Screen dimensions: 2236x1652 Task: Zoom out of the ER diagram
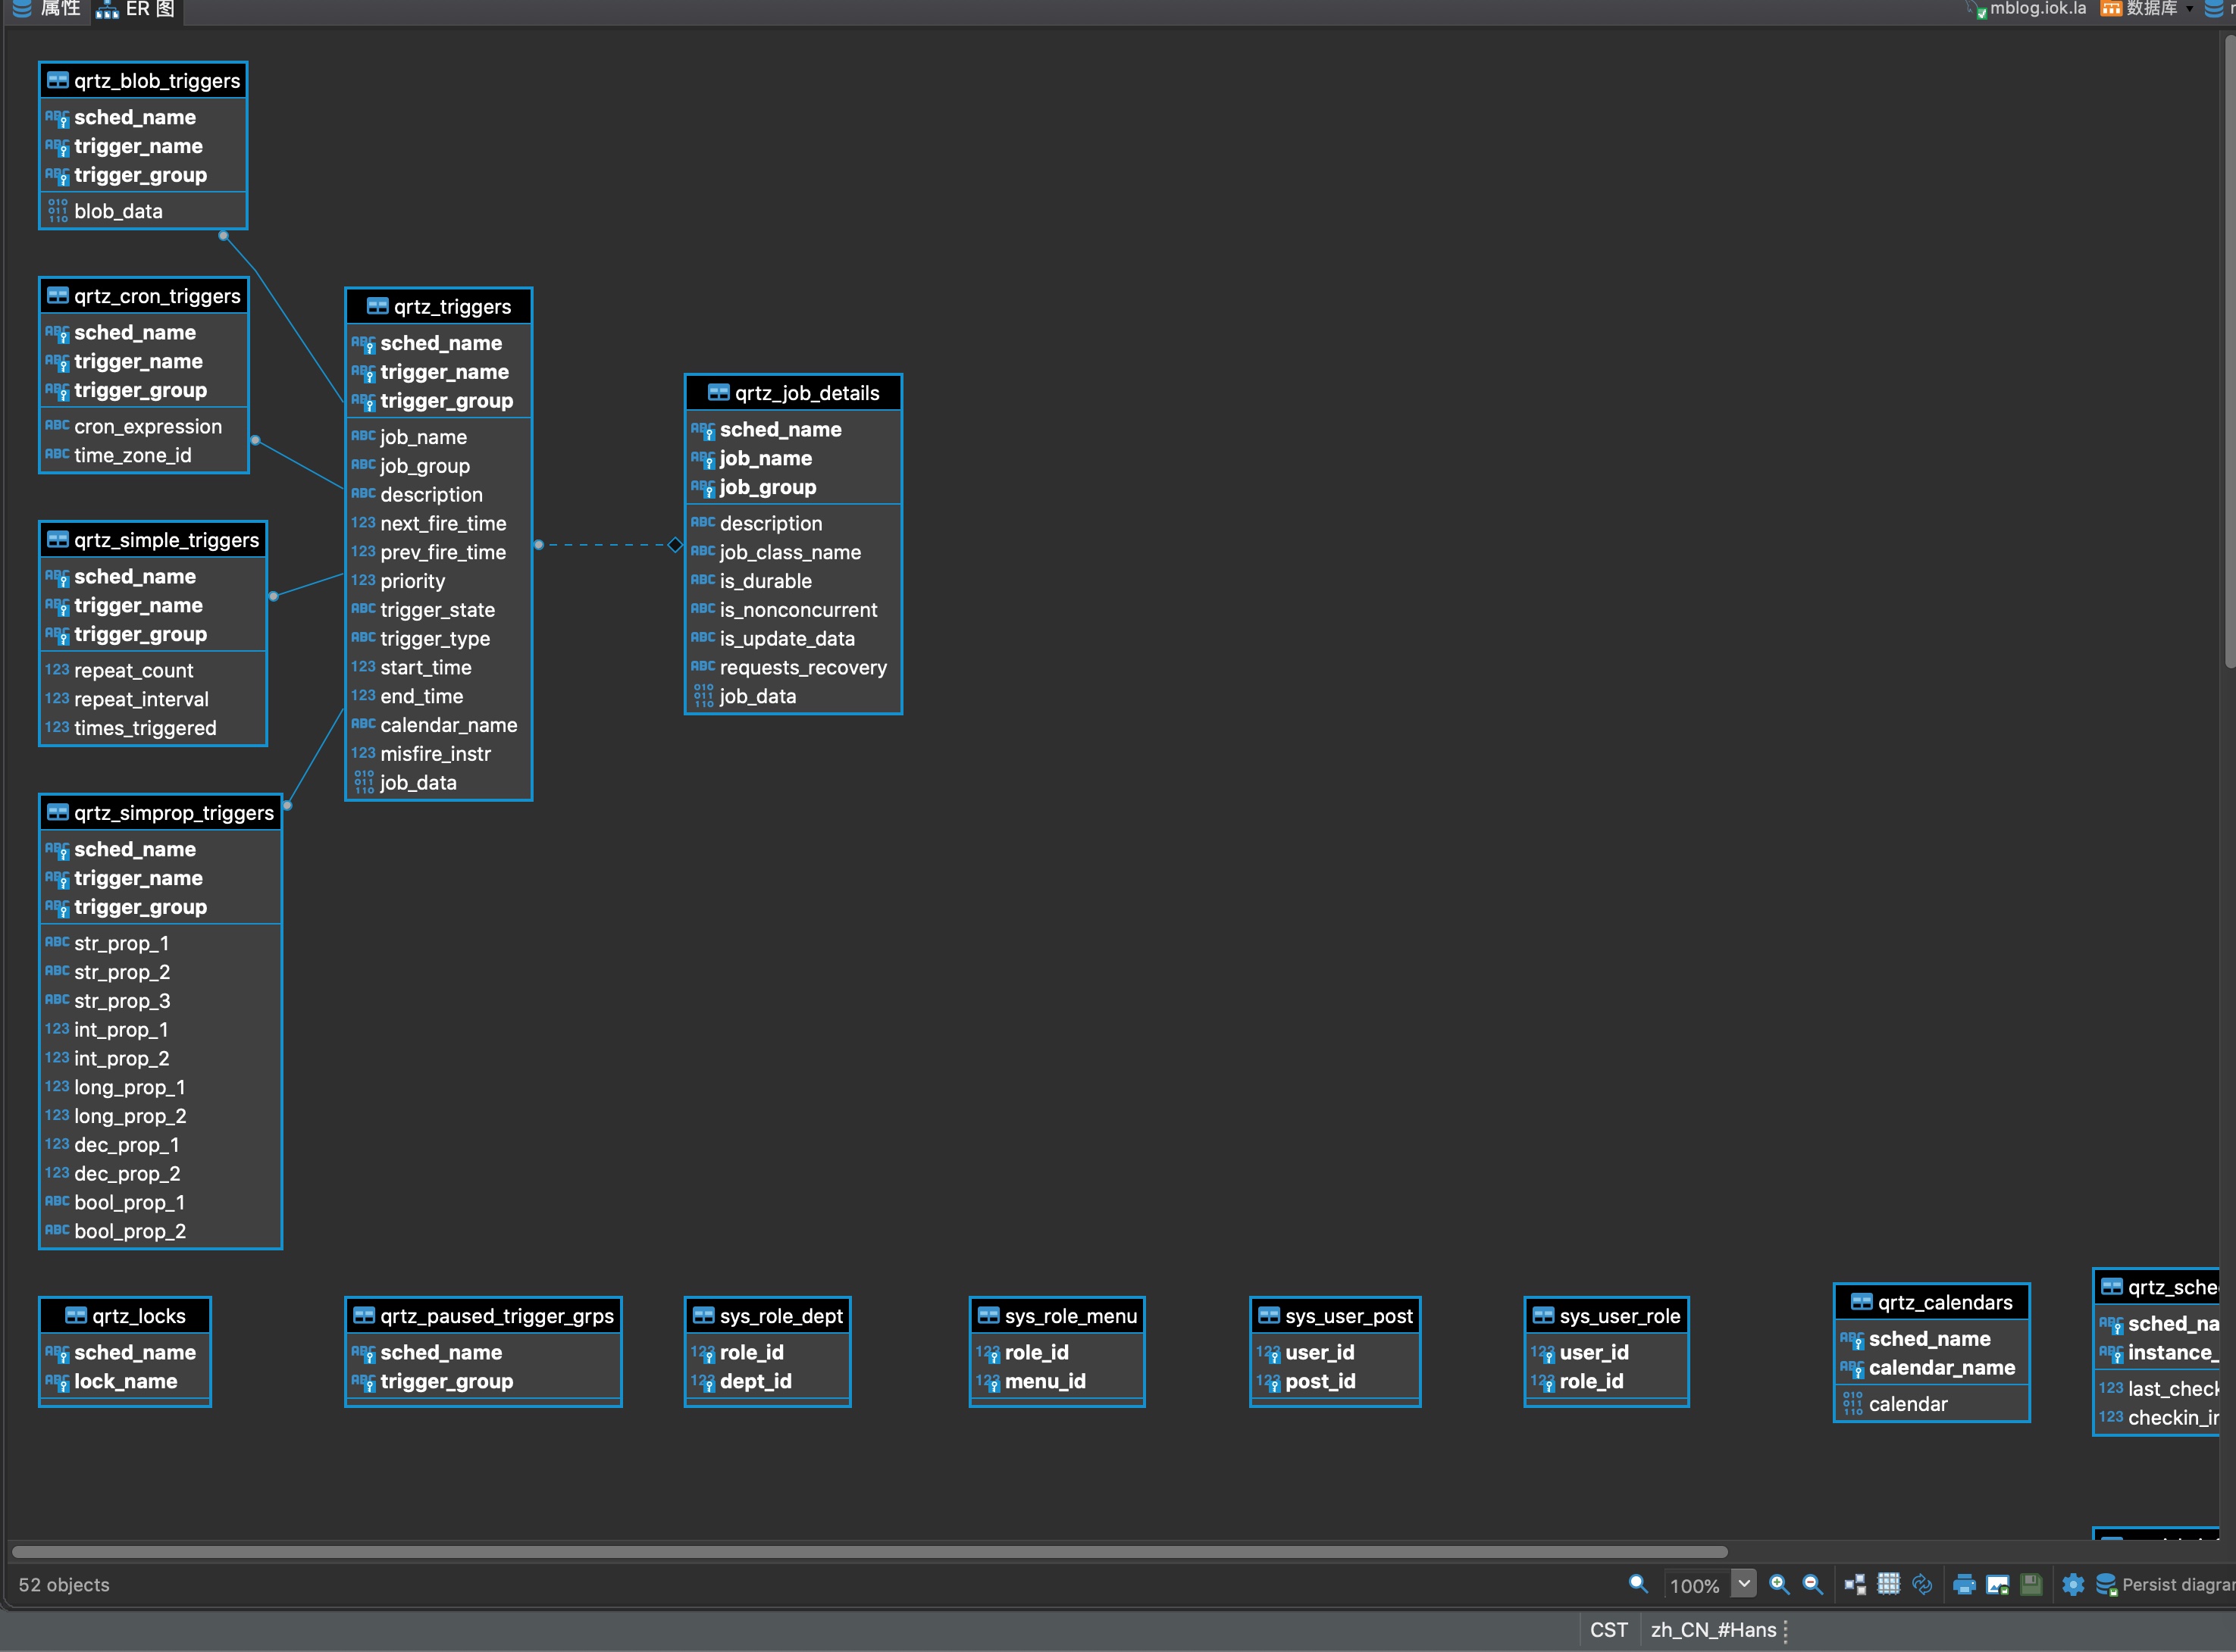[x=1812, y=1584]
